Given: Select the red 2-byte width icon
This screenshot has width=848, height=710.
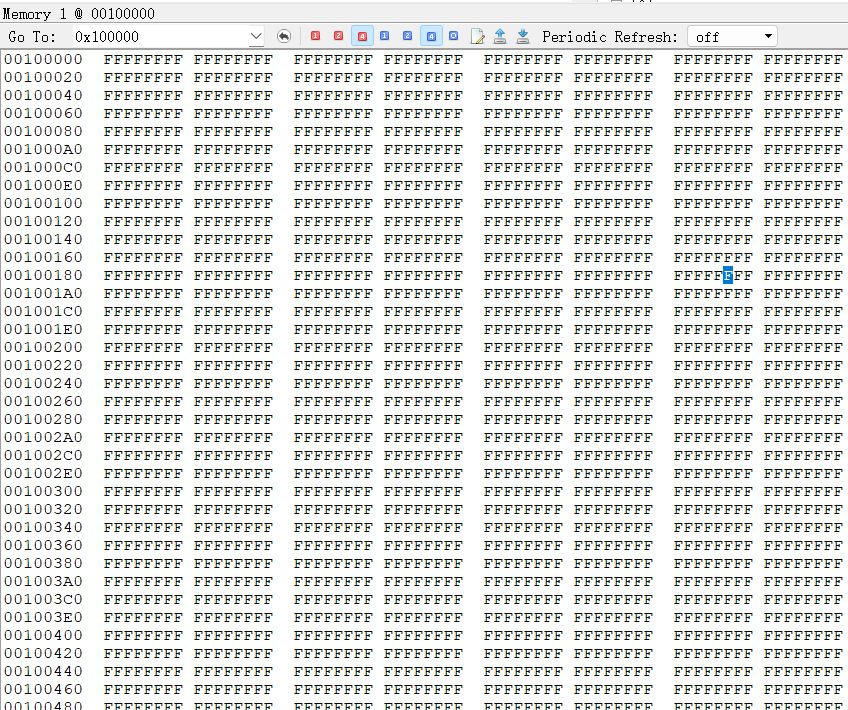Looking at the screenshot, I should click(x=338, y=36).
